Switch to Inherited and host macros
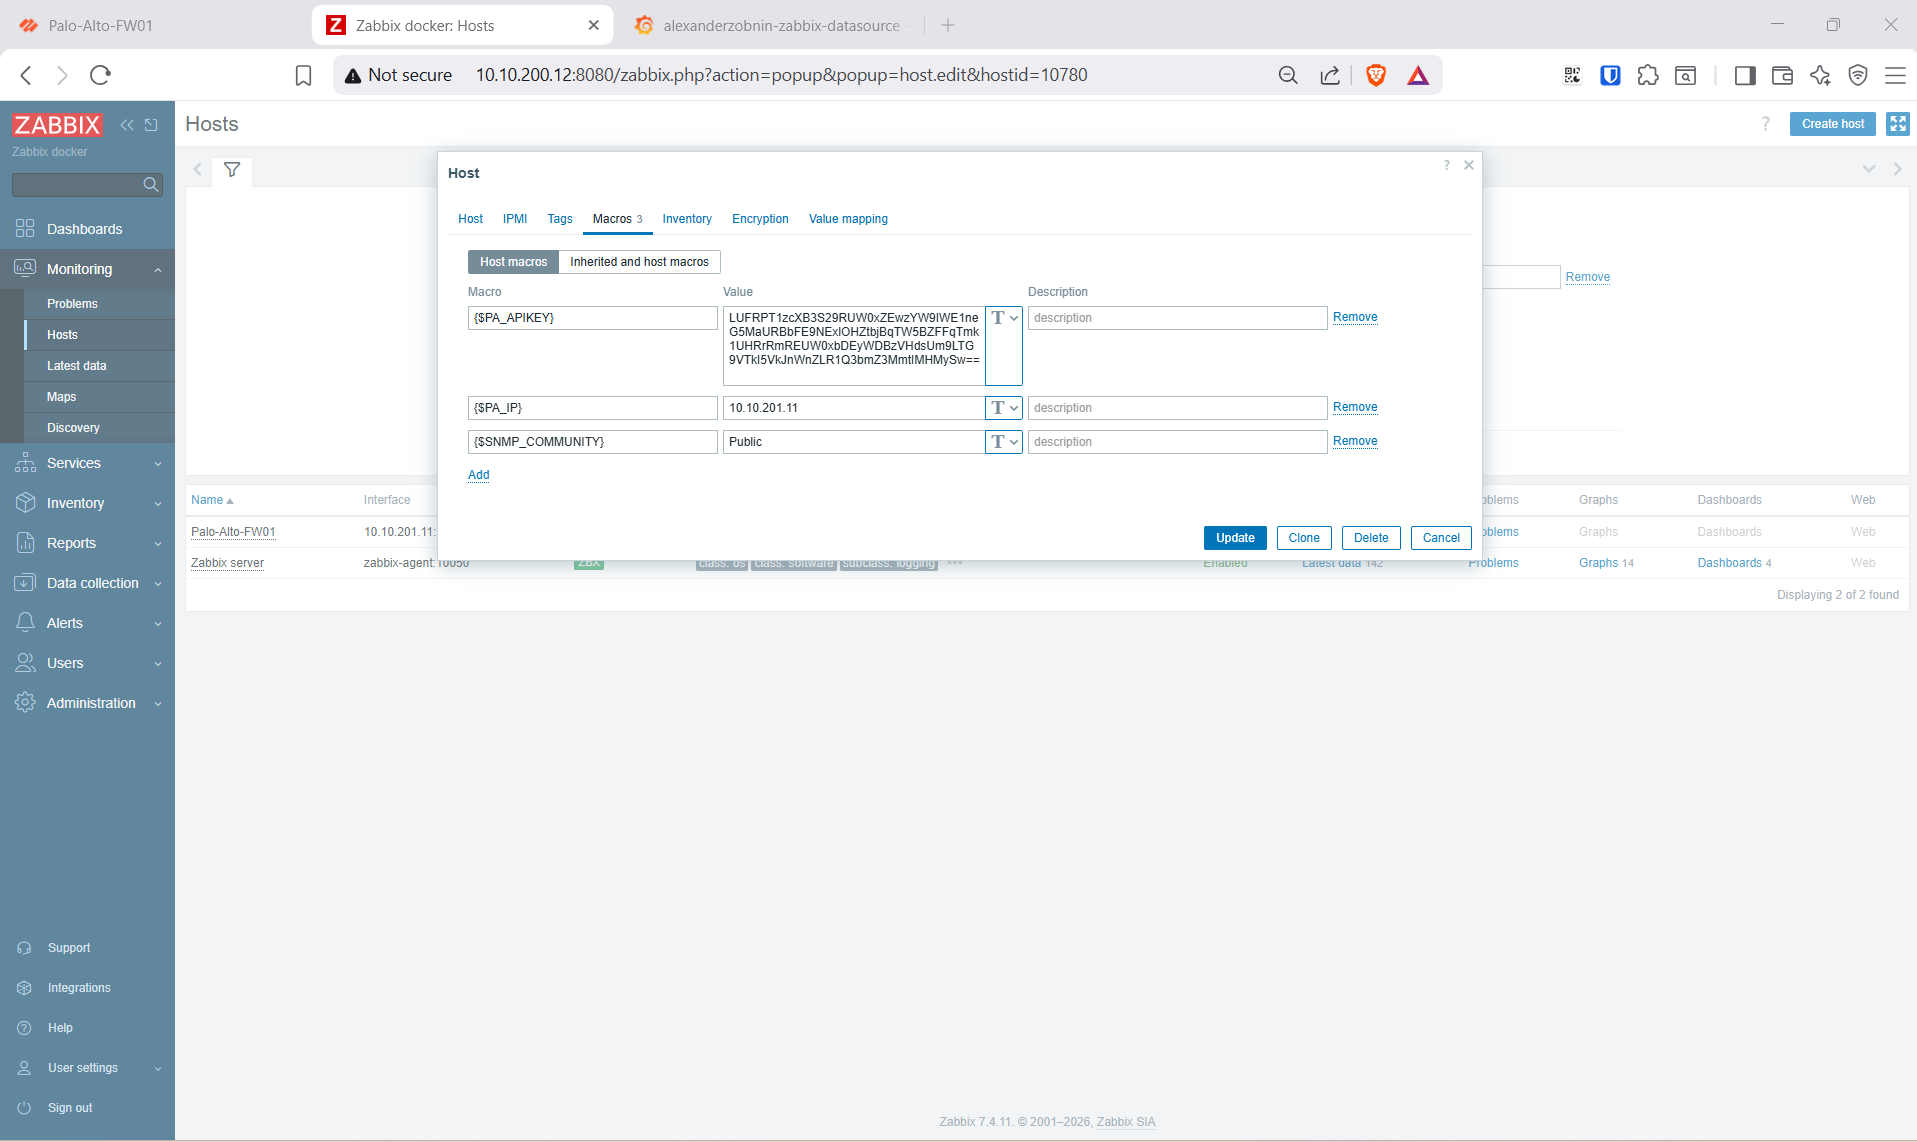Screen dimensions: 1917x1142 [639, 262]
